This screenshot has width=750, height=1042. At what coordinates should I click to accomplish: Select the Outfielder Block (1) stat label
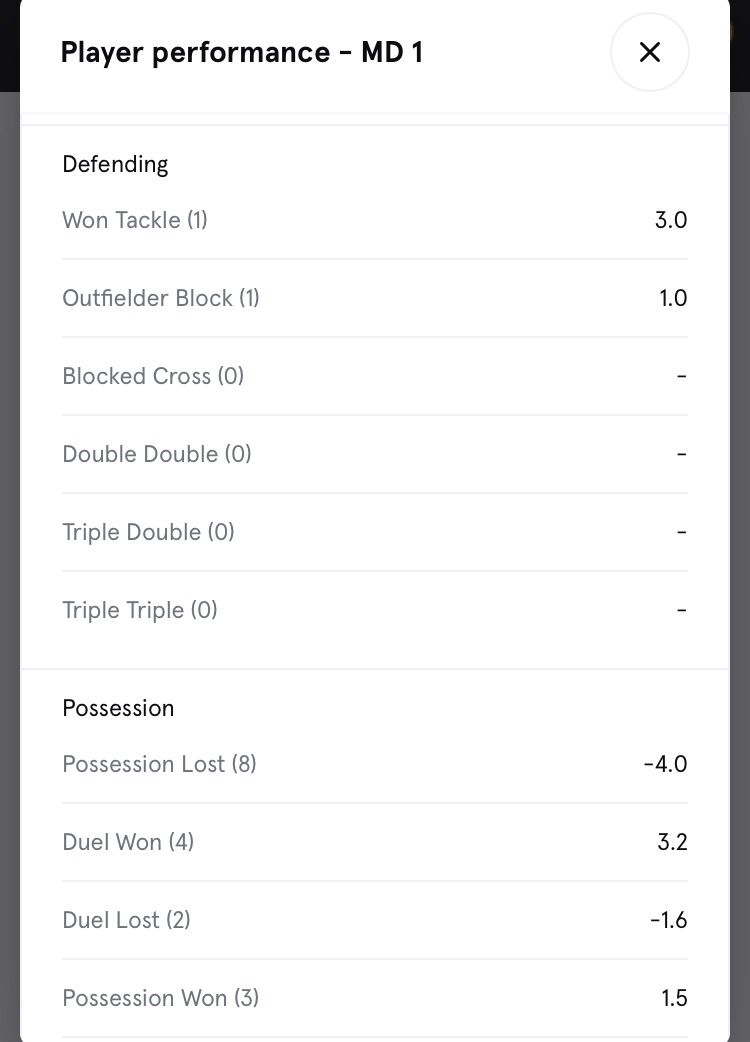point(161,298)
